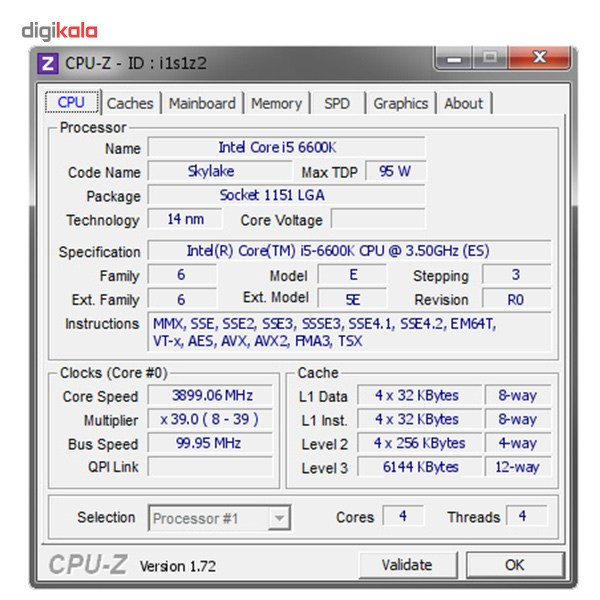Click the CPU-Z purple Z title icon
The width and height of the screenshot is (600, 600).
(48, 63)
